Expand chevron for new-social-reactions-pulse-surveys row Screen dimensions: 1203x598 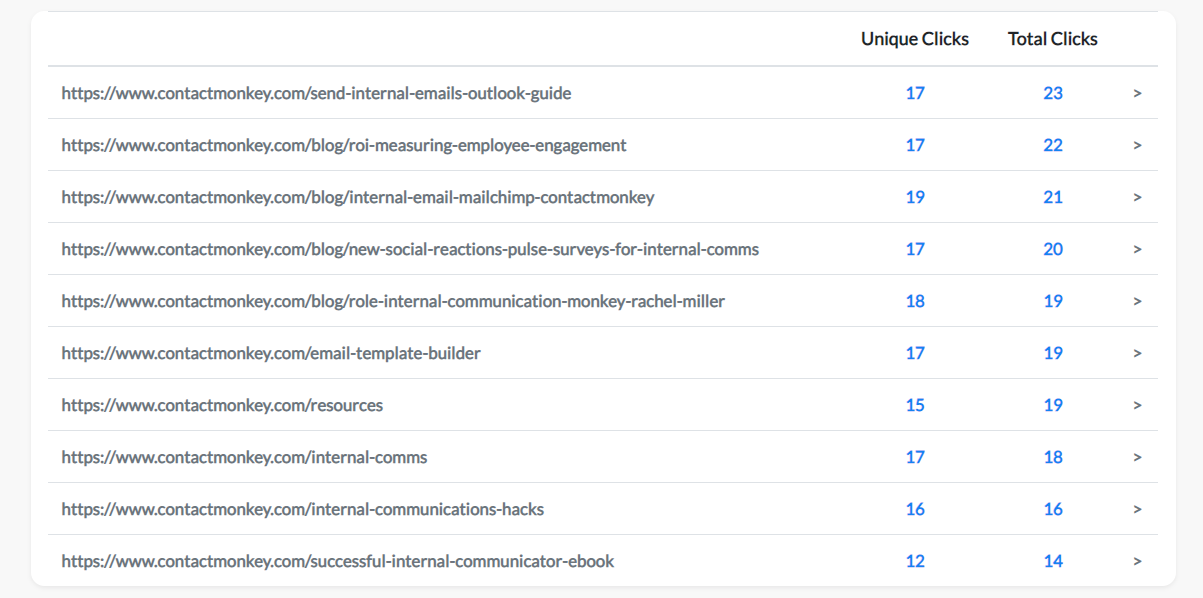(x=1137, y=249)
